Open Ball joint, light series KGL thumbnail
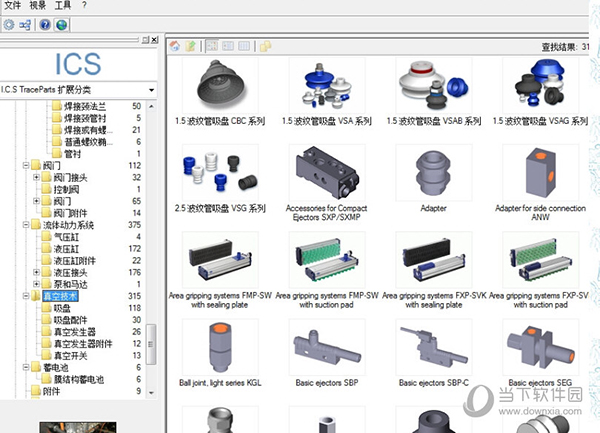The width and height of the screenshot is (600, 433). point(220,347)
